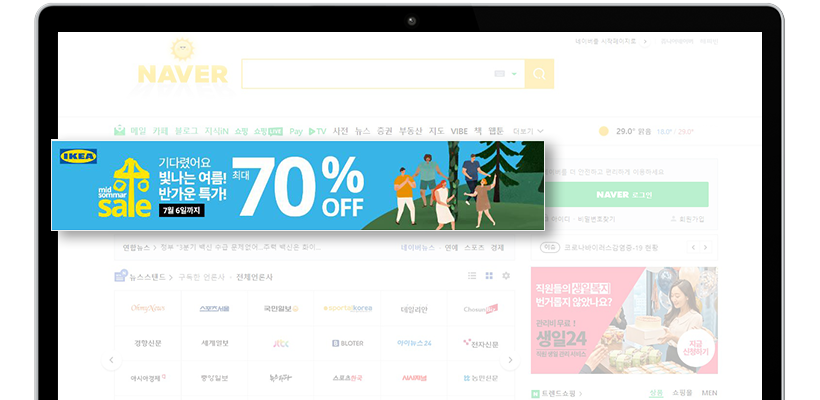
Task: Go to previous newsstand page arrow
Action: 111,360
